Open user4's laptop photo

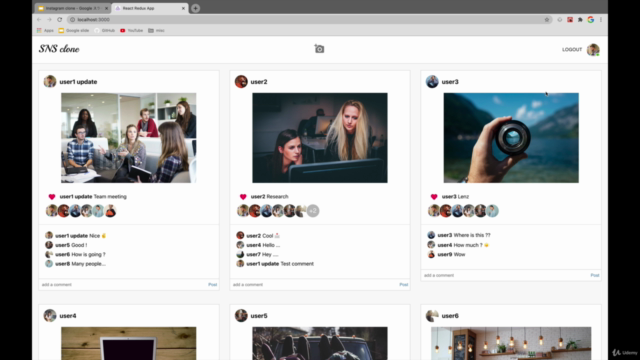[129, 343]
